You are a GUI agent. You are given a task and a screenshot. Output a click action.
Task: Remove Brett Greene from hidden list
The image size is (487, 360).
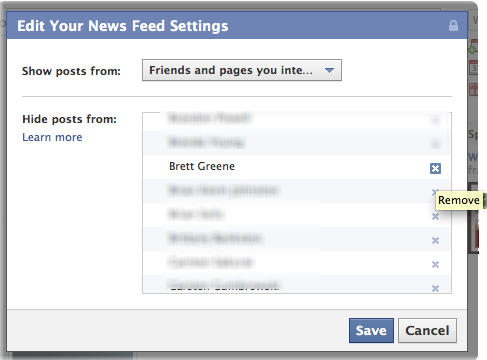click(435, 168)
